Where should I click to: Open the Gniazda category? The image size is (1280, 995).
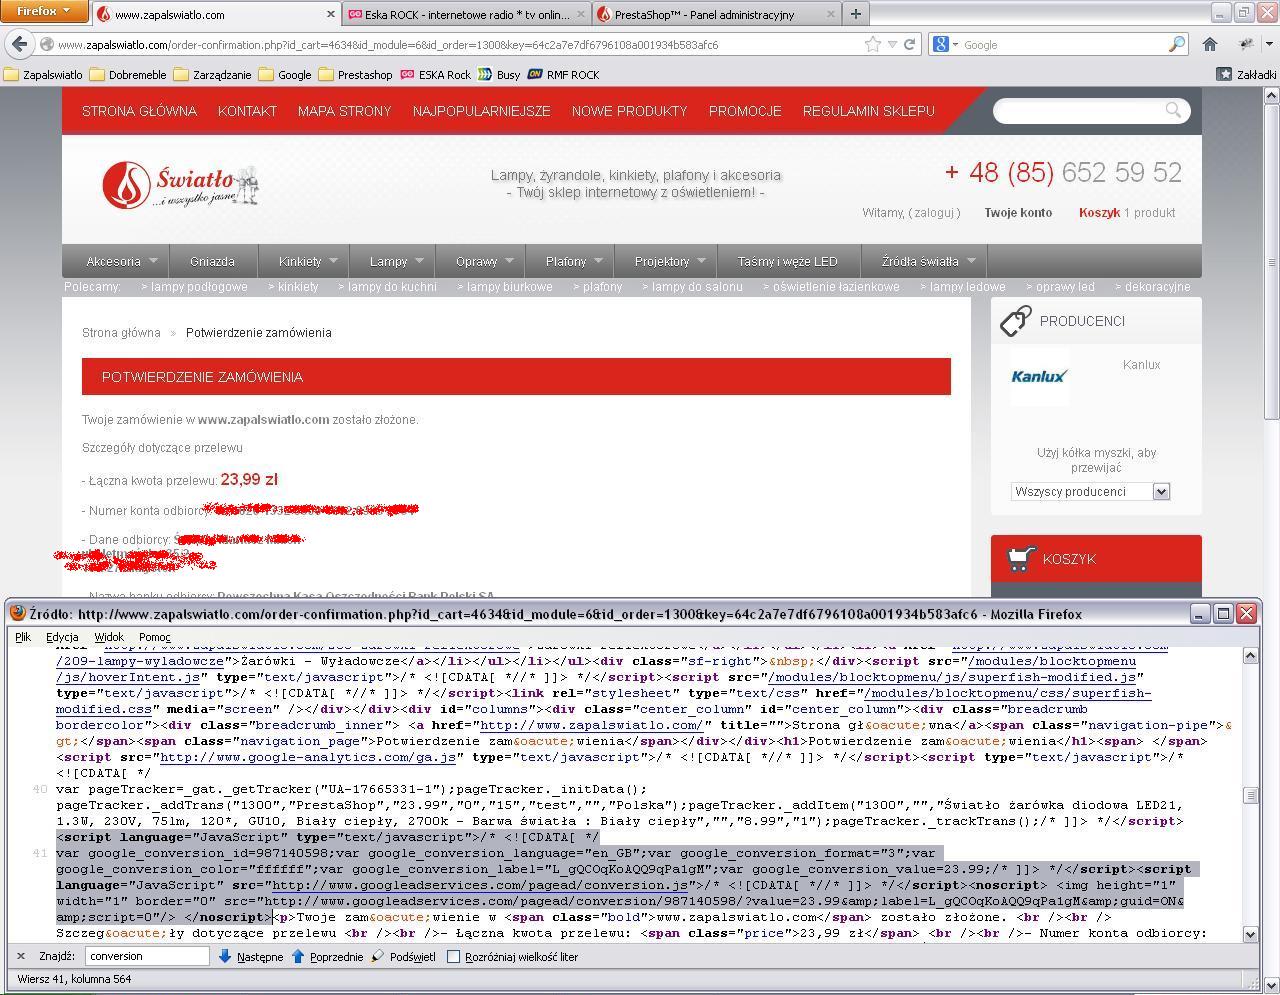pyautogui.click(x=212, y=261)
